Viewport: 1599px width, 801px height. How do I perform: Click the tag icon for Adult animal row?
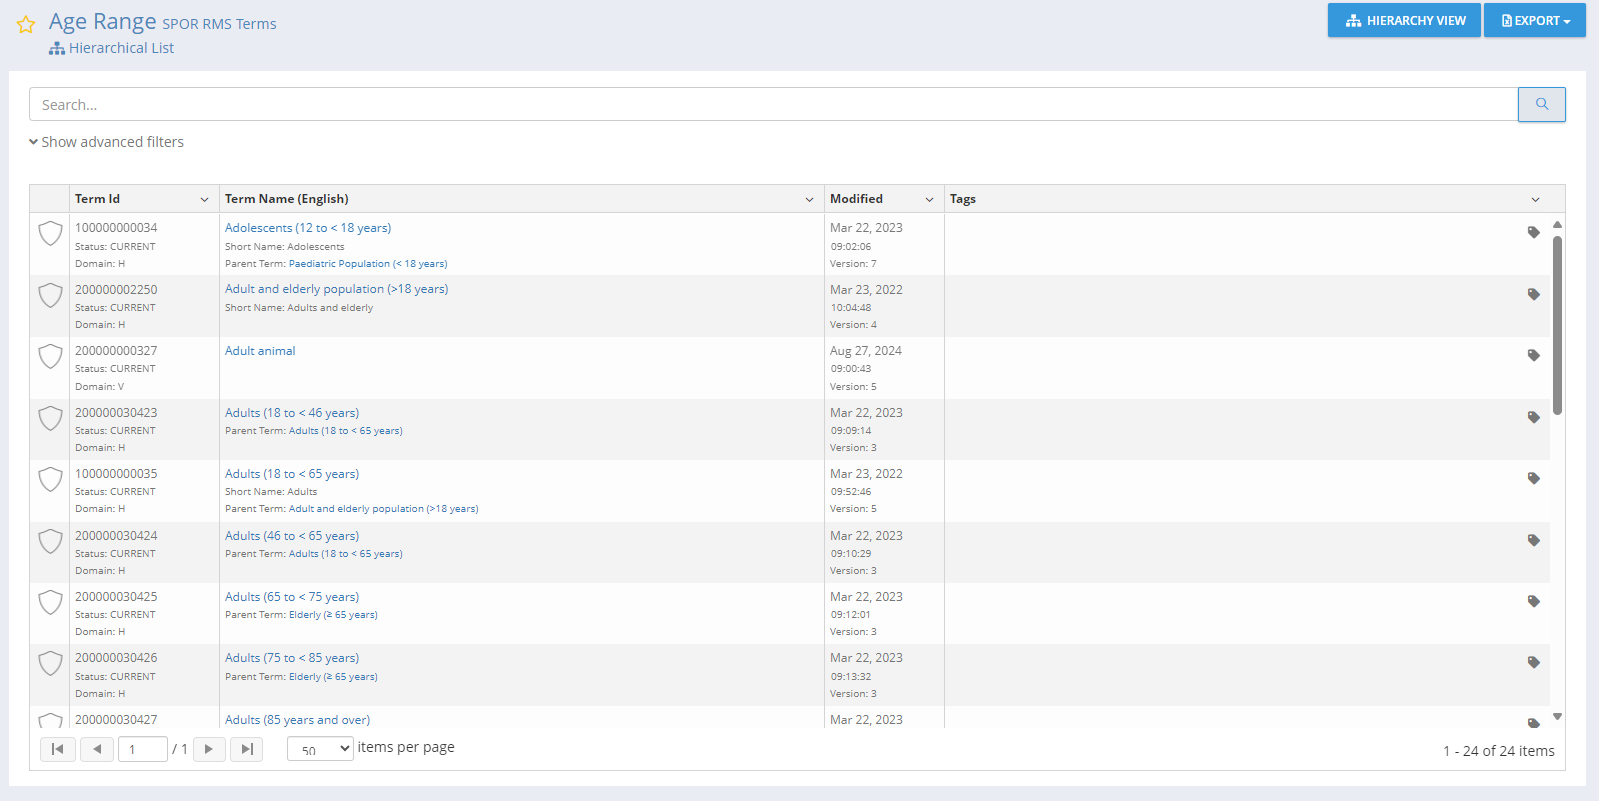tap(1533, 355)
